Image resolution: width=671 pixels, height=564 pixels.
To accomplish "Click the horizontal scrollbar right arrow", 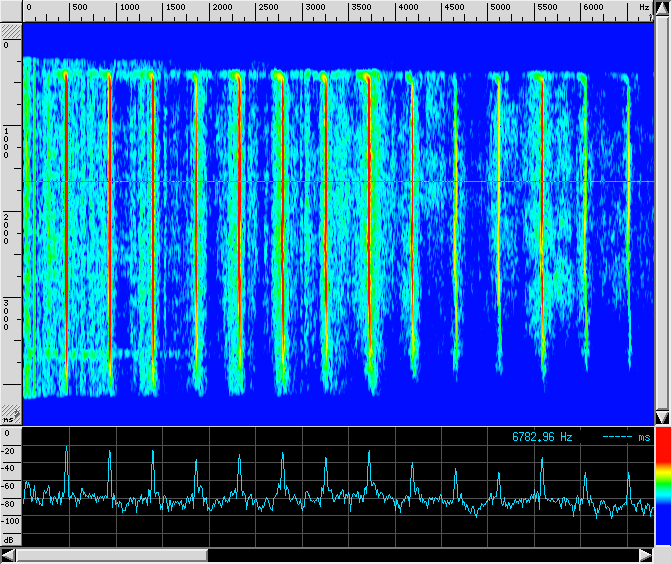I will (646, 555).
